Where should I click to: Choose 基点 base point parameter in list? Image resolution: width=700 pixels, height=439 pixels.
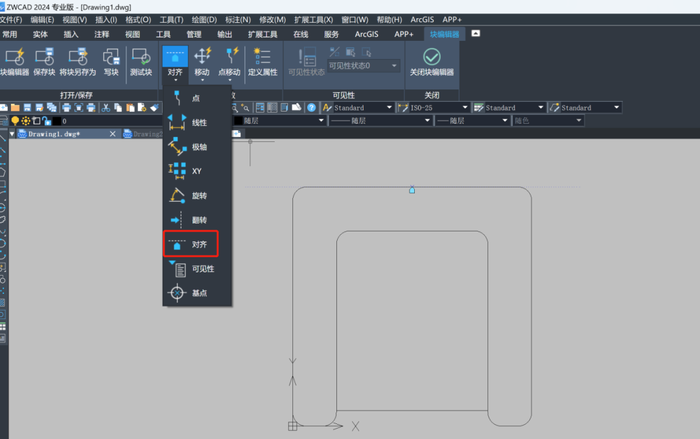197,293
